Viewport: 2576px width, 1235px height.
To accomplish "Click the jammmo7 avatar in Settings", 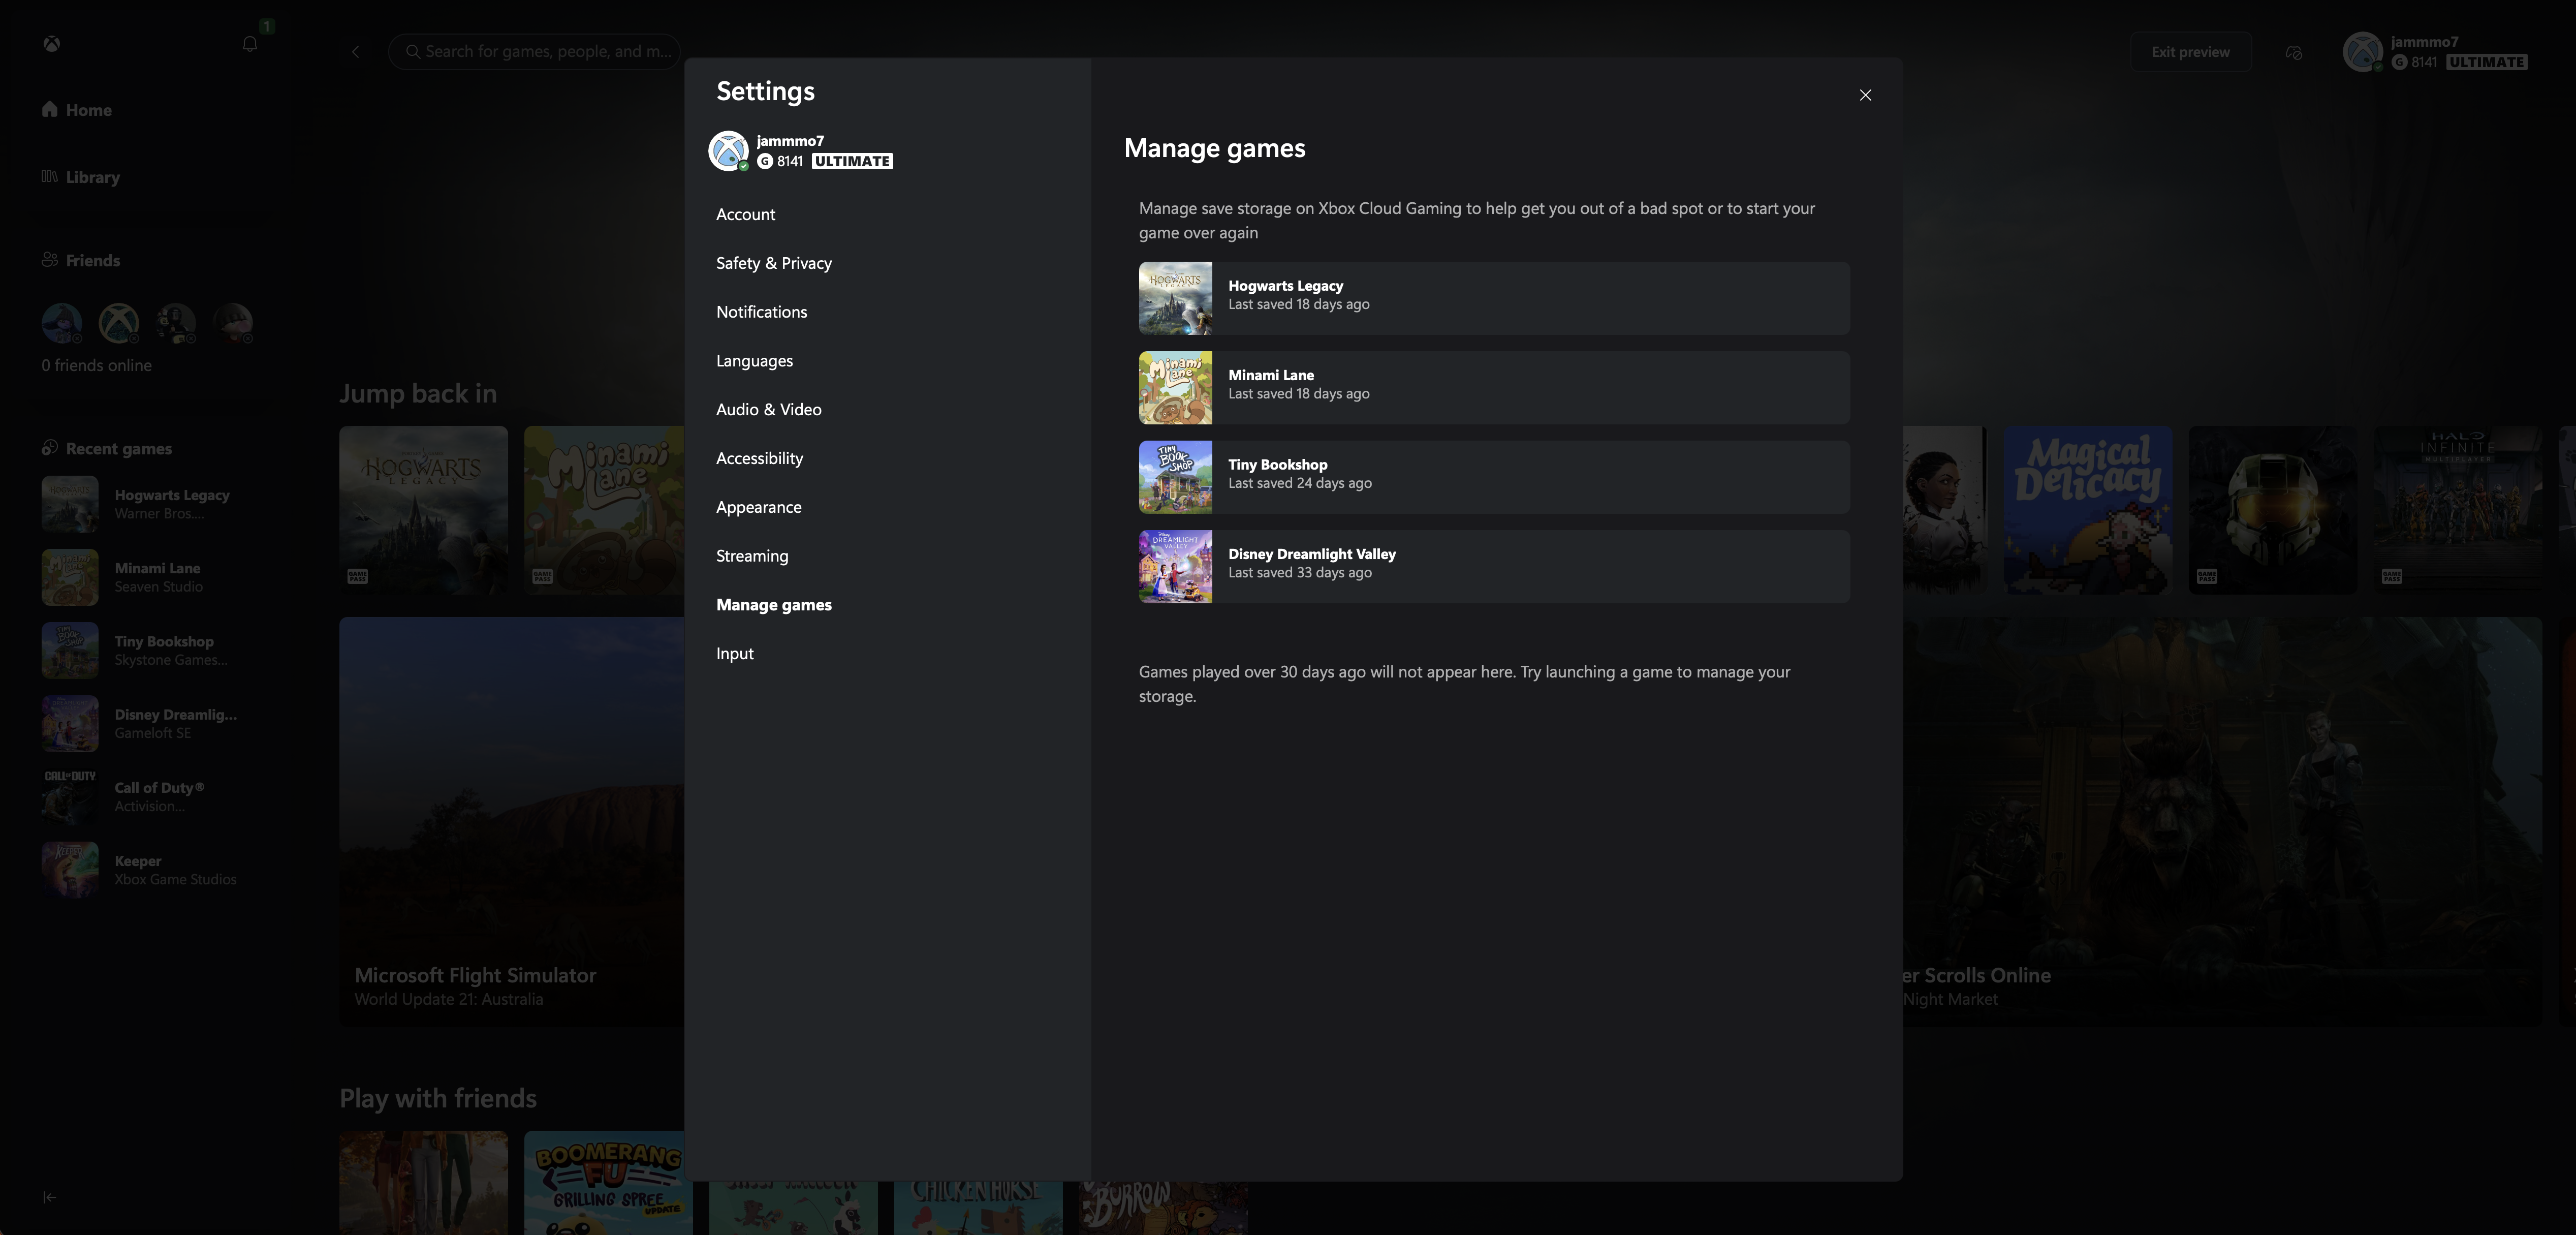I will pyautogui.click(x=728, y=151).
